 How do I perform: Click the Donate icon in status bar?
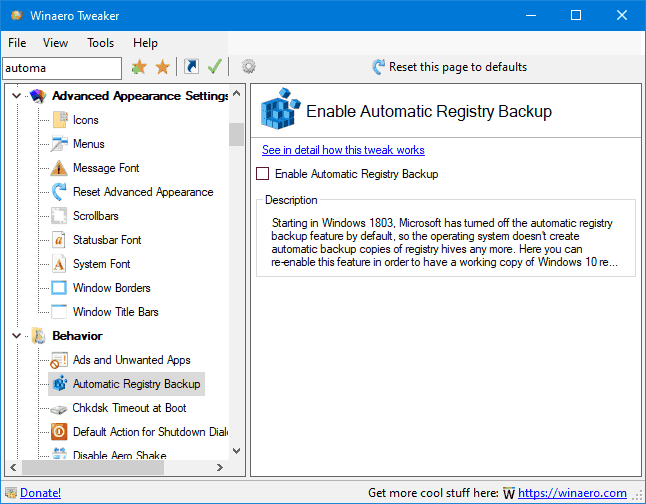click(11, 492)
